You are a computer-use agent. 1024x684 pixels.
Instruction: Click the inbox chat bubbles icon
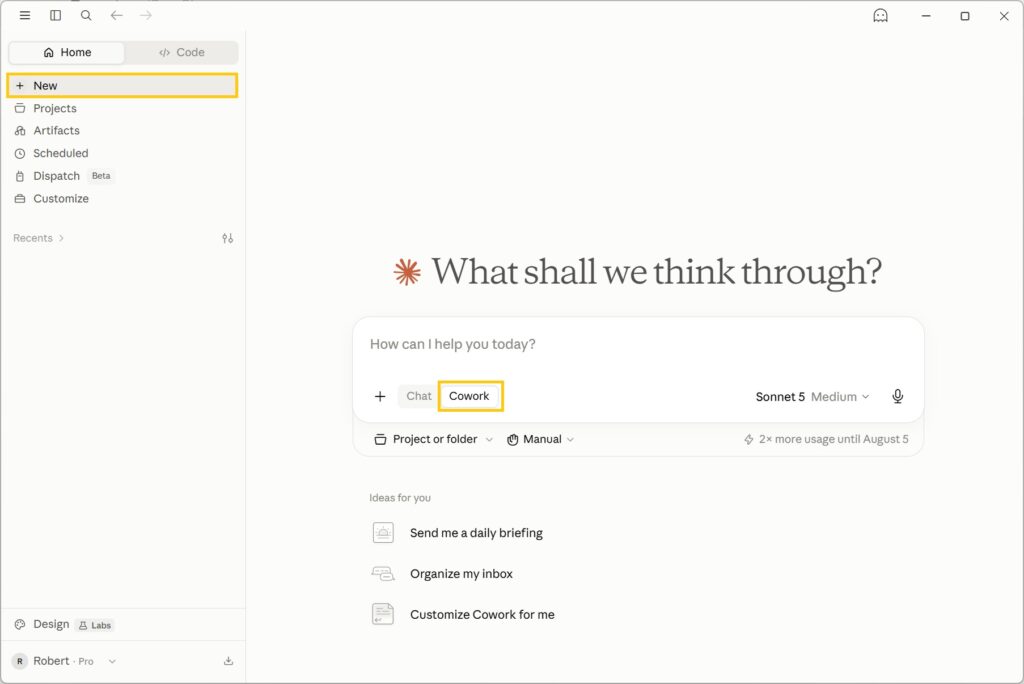[x=383, y=574]
